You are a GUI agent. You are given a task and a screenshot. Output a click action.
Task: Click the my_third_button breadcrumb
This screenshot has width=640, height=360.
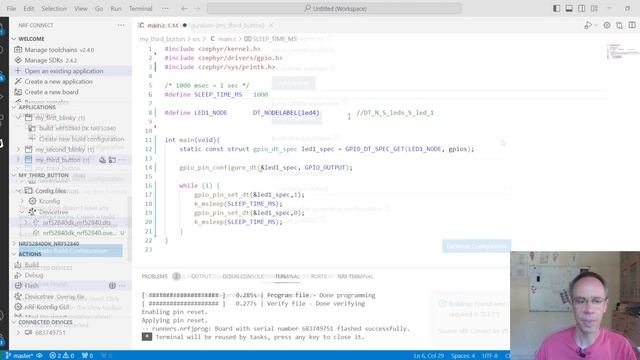point(162,39)
